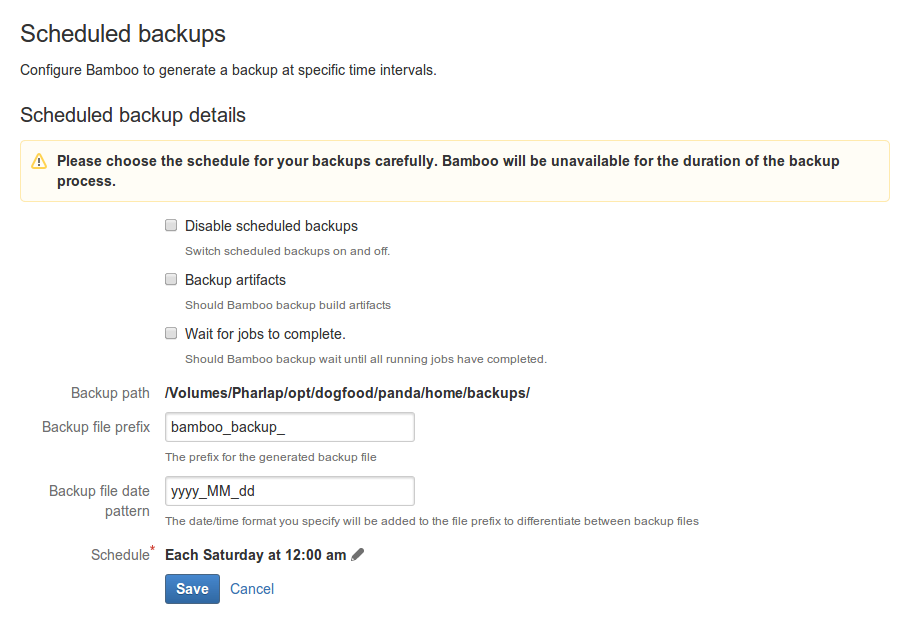Click the /Volumes/Pharlap backup path text
This screenshot has width=909, height=627.
coord(347,393)
